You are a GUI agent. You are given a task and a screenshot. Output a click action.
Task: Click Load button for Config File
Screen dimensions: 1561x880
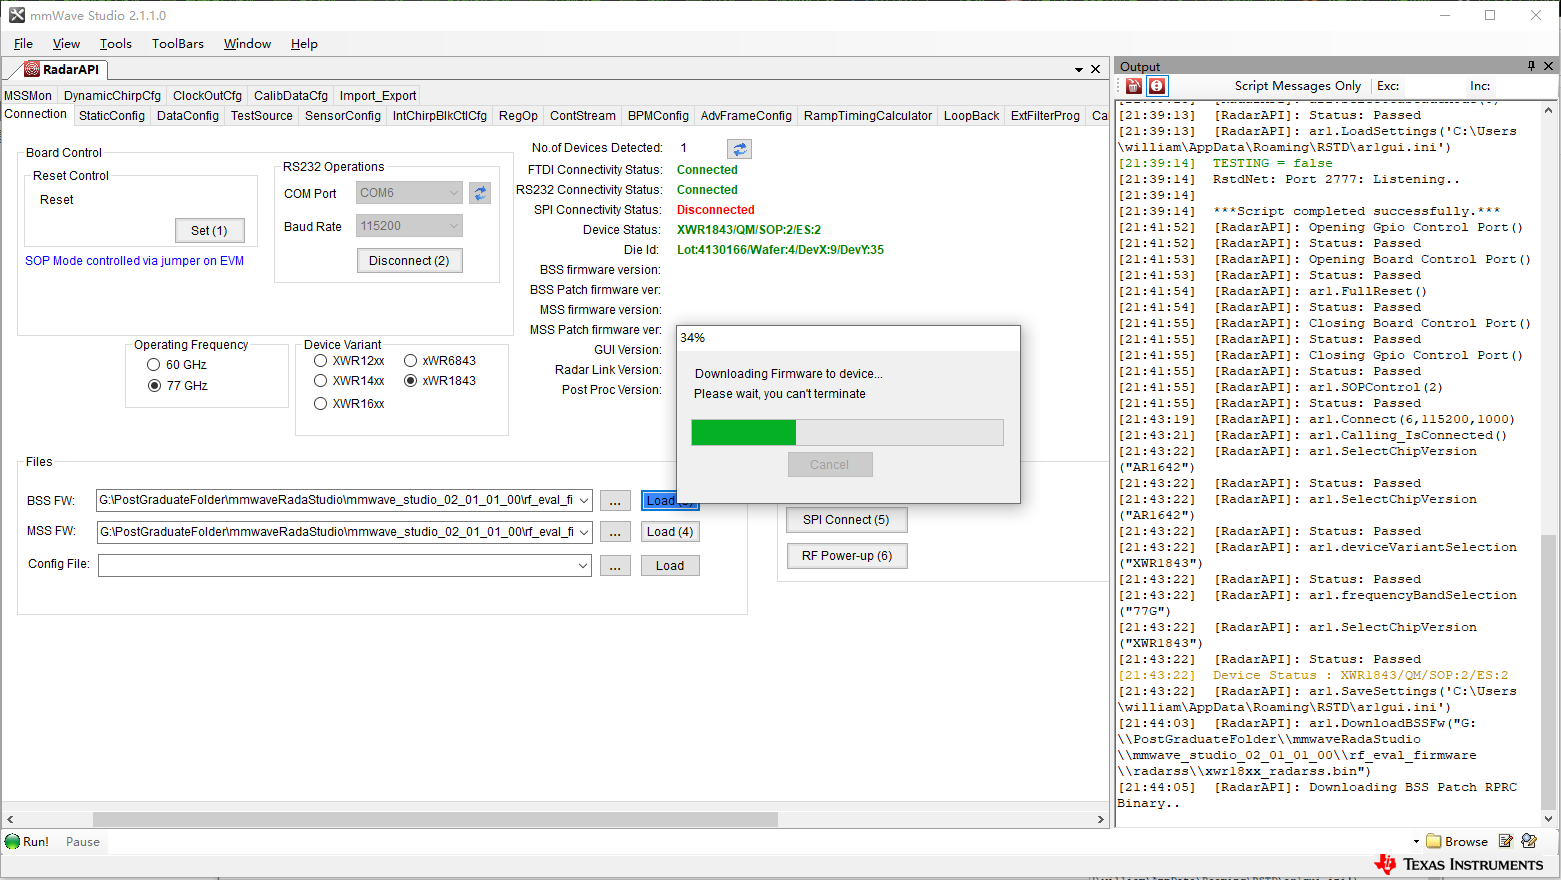(670, 566)
